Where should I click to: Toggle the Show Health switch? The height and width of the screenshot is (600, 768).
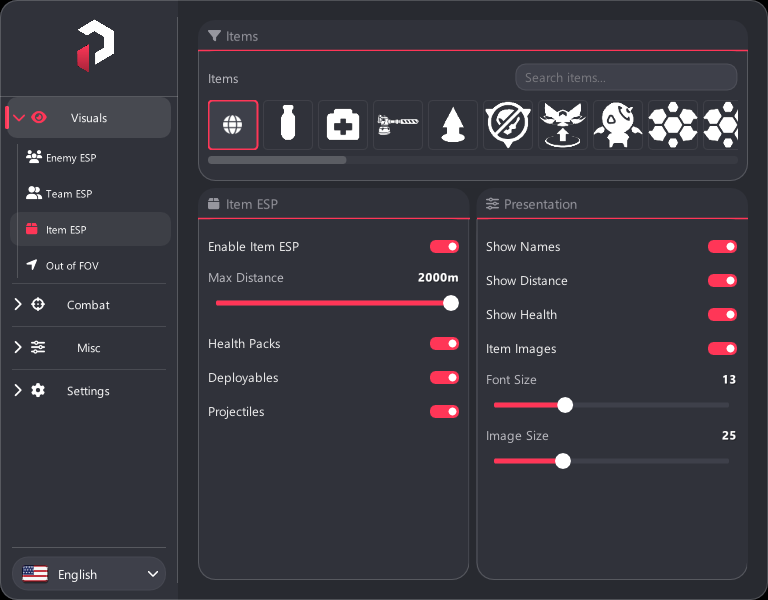pyautogui.click(x=722, y=314)
